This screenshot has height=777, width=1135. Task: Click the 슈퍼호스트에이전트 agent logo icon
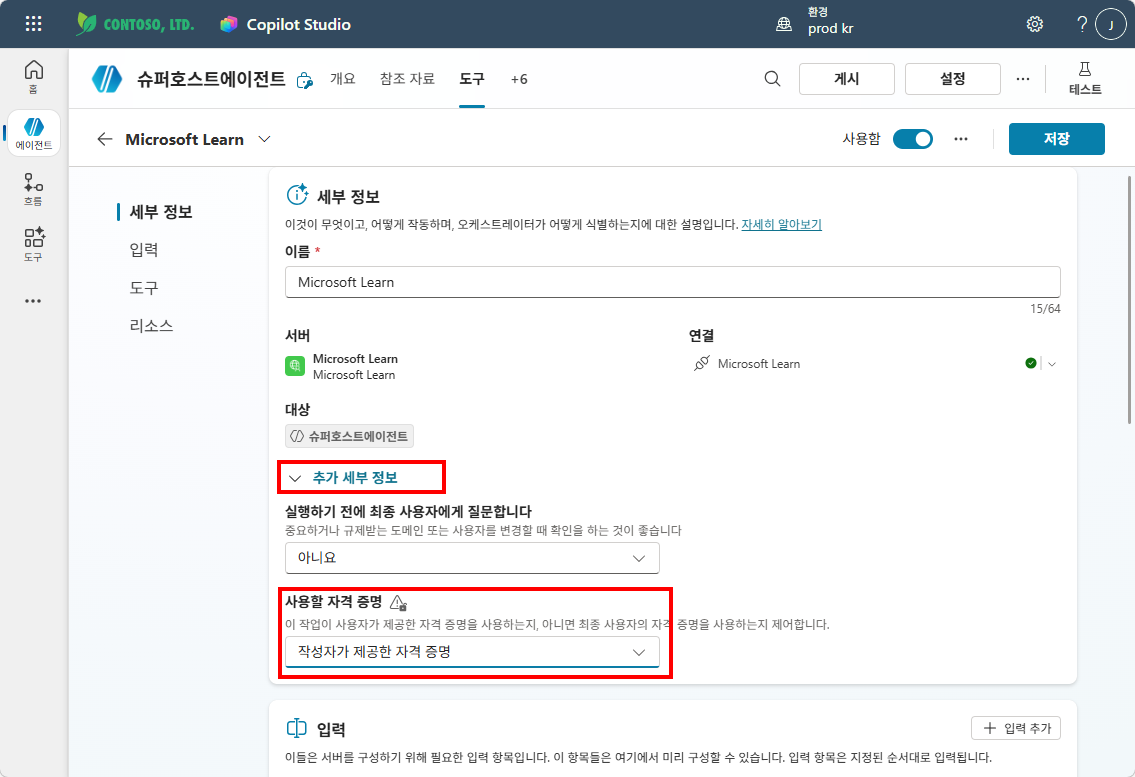tap(107, 79)
